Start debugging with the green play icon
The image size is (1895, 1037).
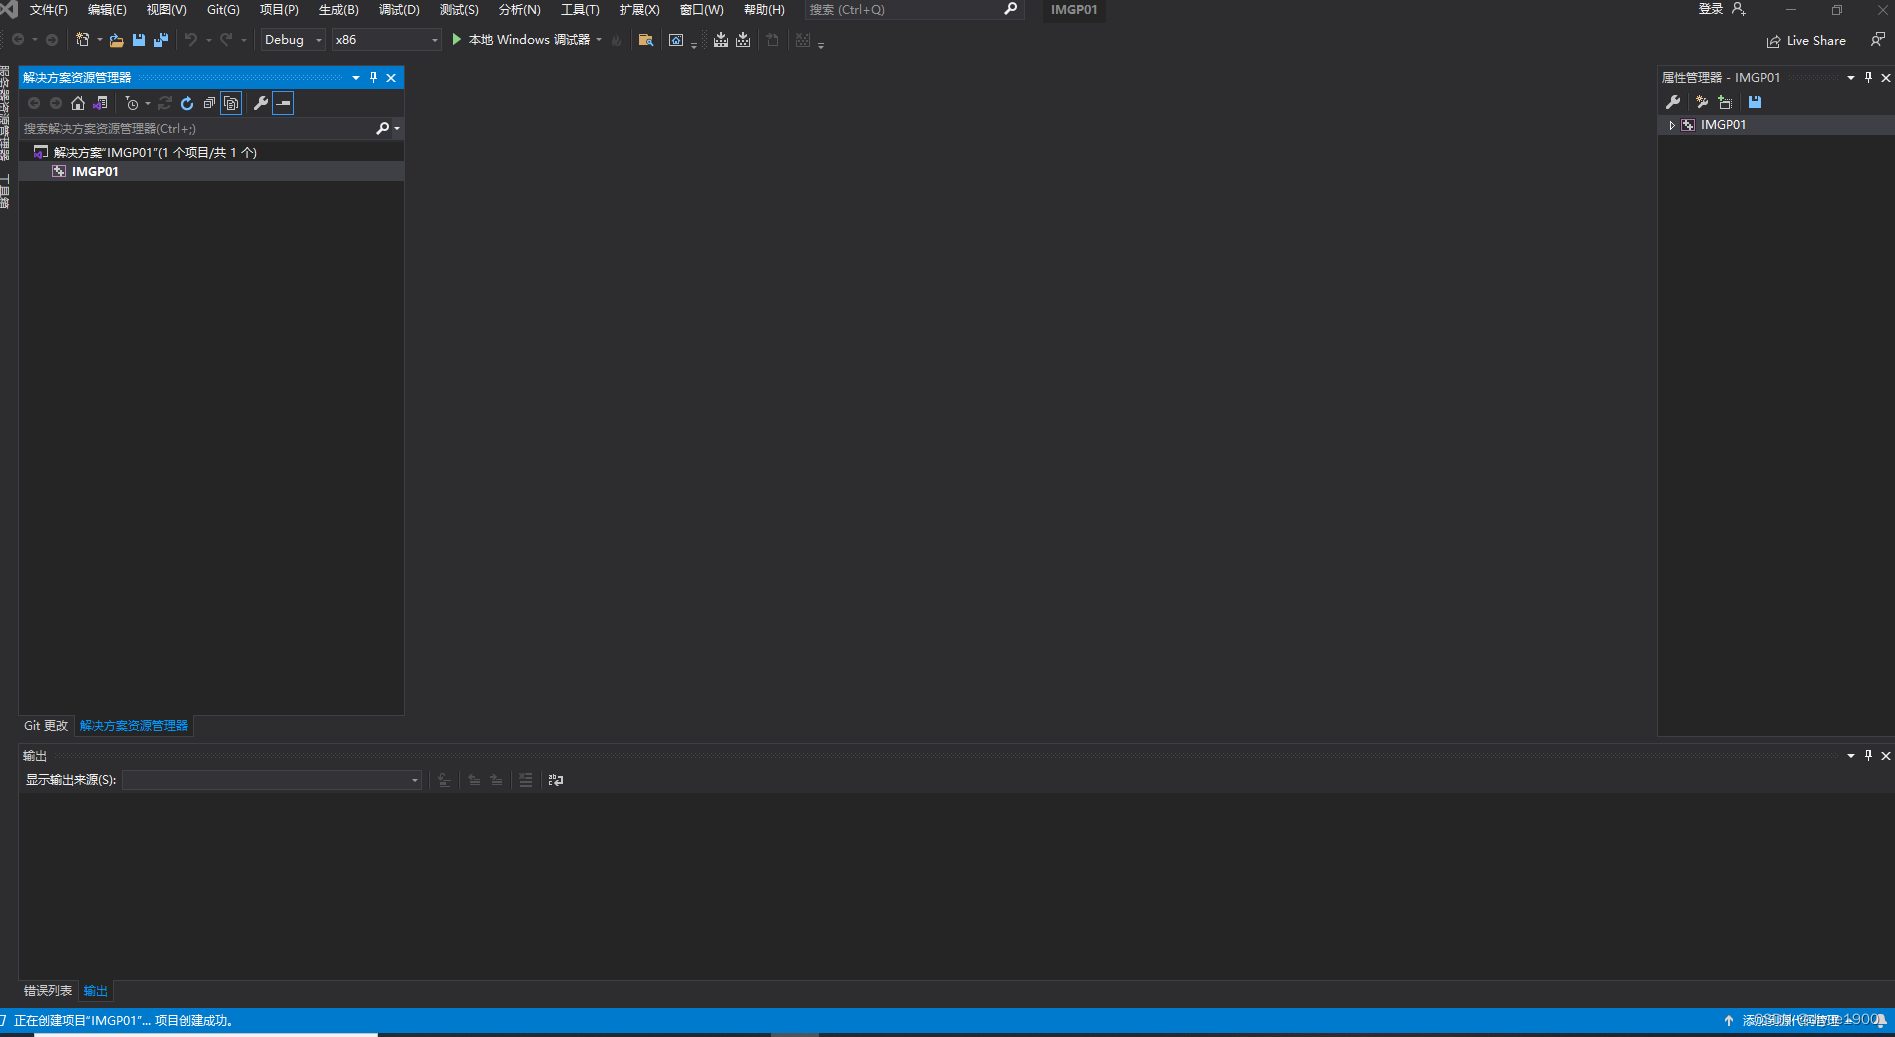coord(456,39)
